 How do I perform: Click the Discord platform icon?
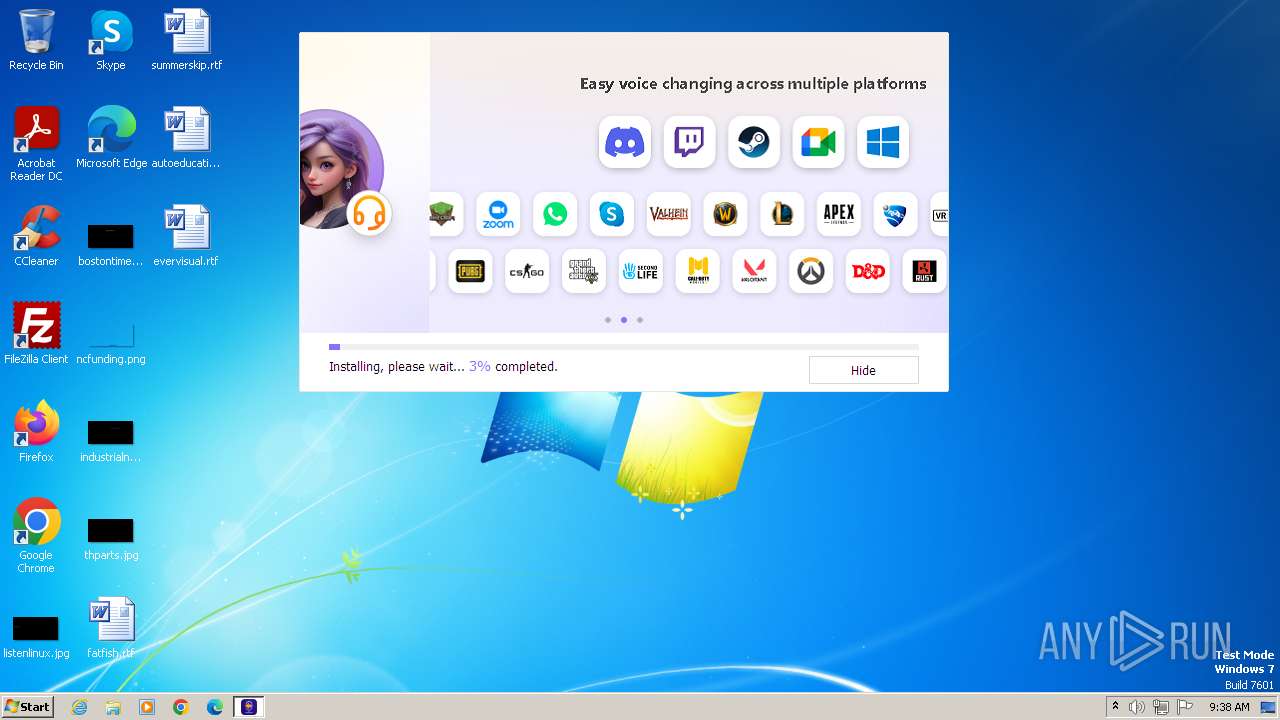pyautogui.click(x=625, y=142)
